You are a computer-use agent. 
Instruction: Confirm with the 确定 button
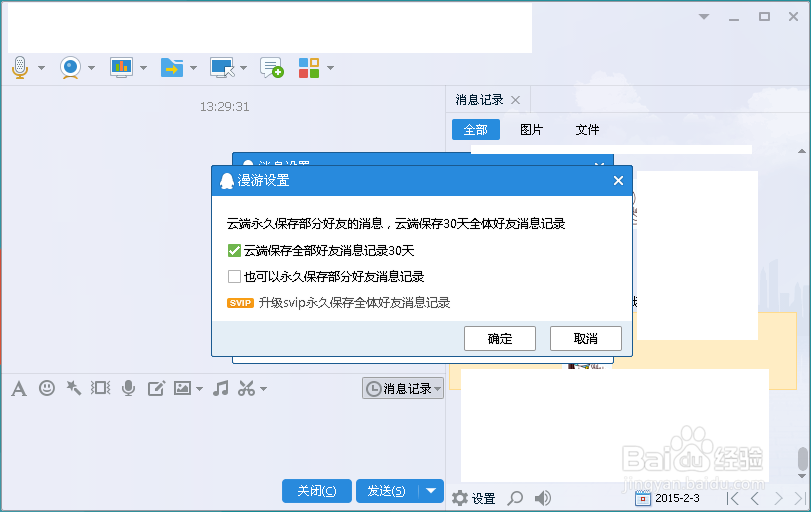click(x=500, y=339)
